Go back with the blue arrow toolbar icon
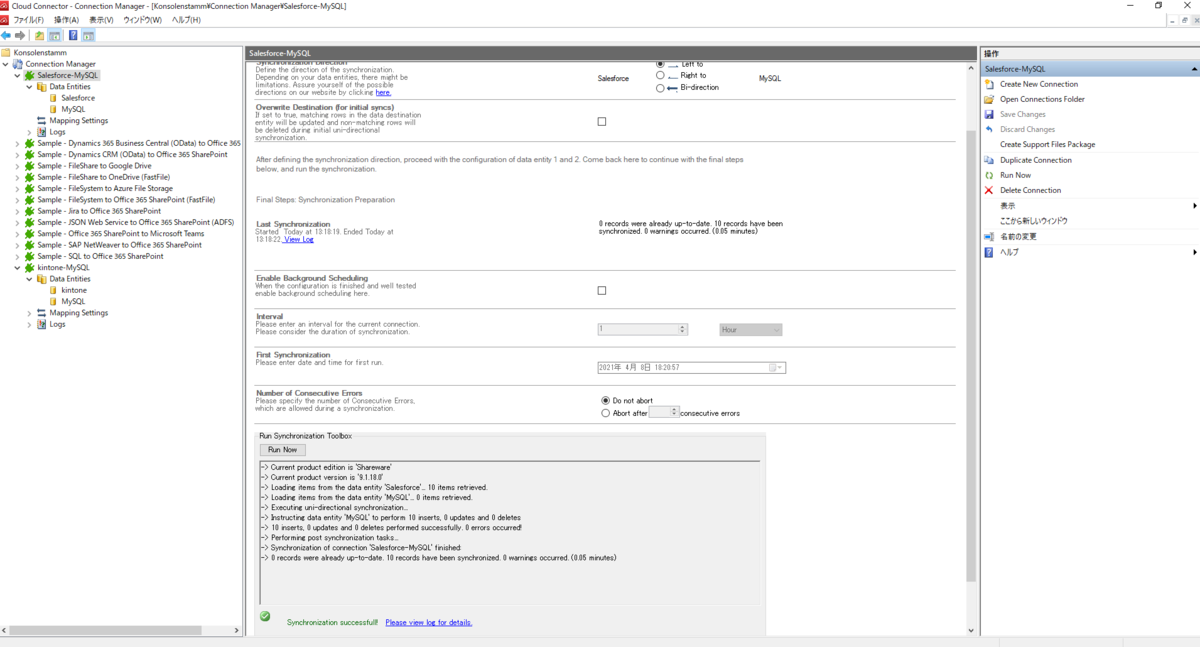The width and height of the screenshot is (1200, 647). coord(6,36)
